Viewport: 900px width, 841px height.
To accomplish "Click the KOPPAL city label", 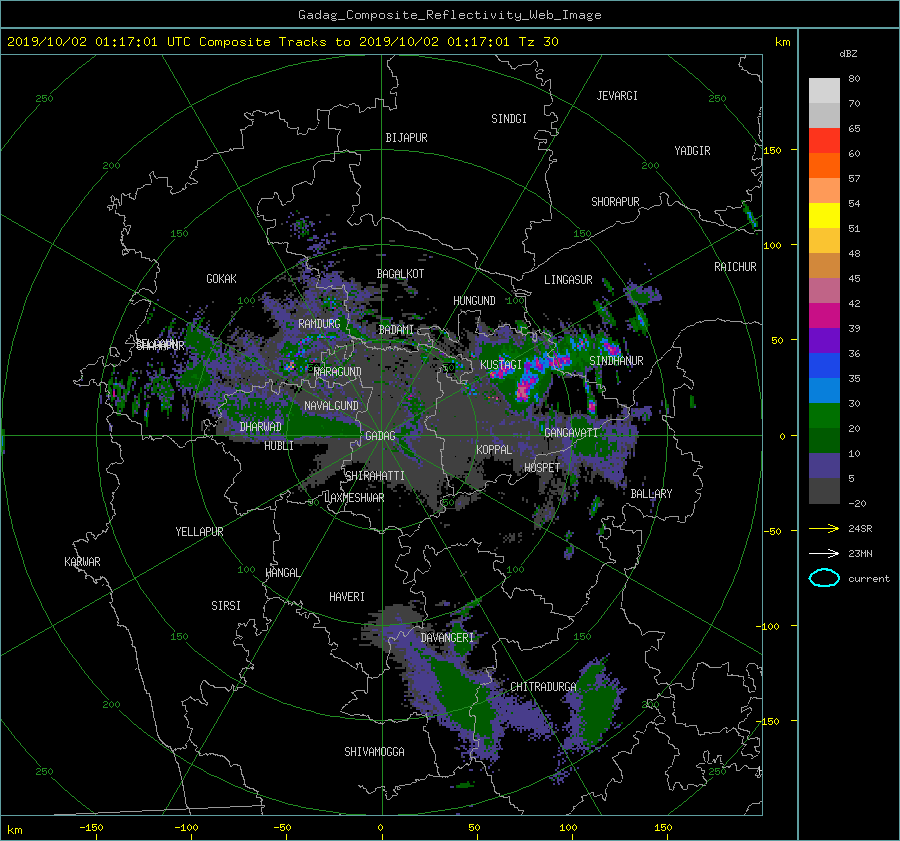I will coord(494,449).
